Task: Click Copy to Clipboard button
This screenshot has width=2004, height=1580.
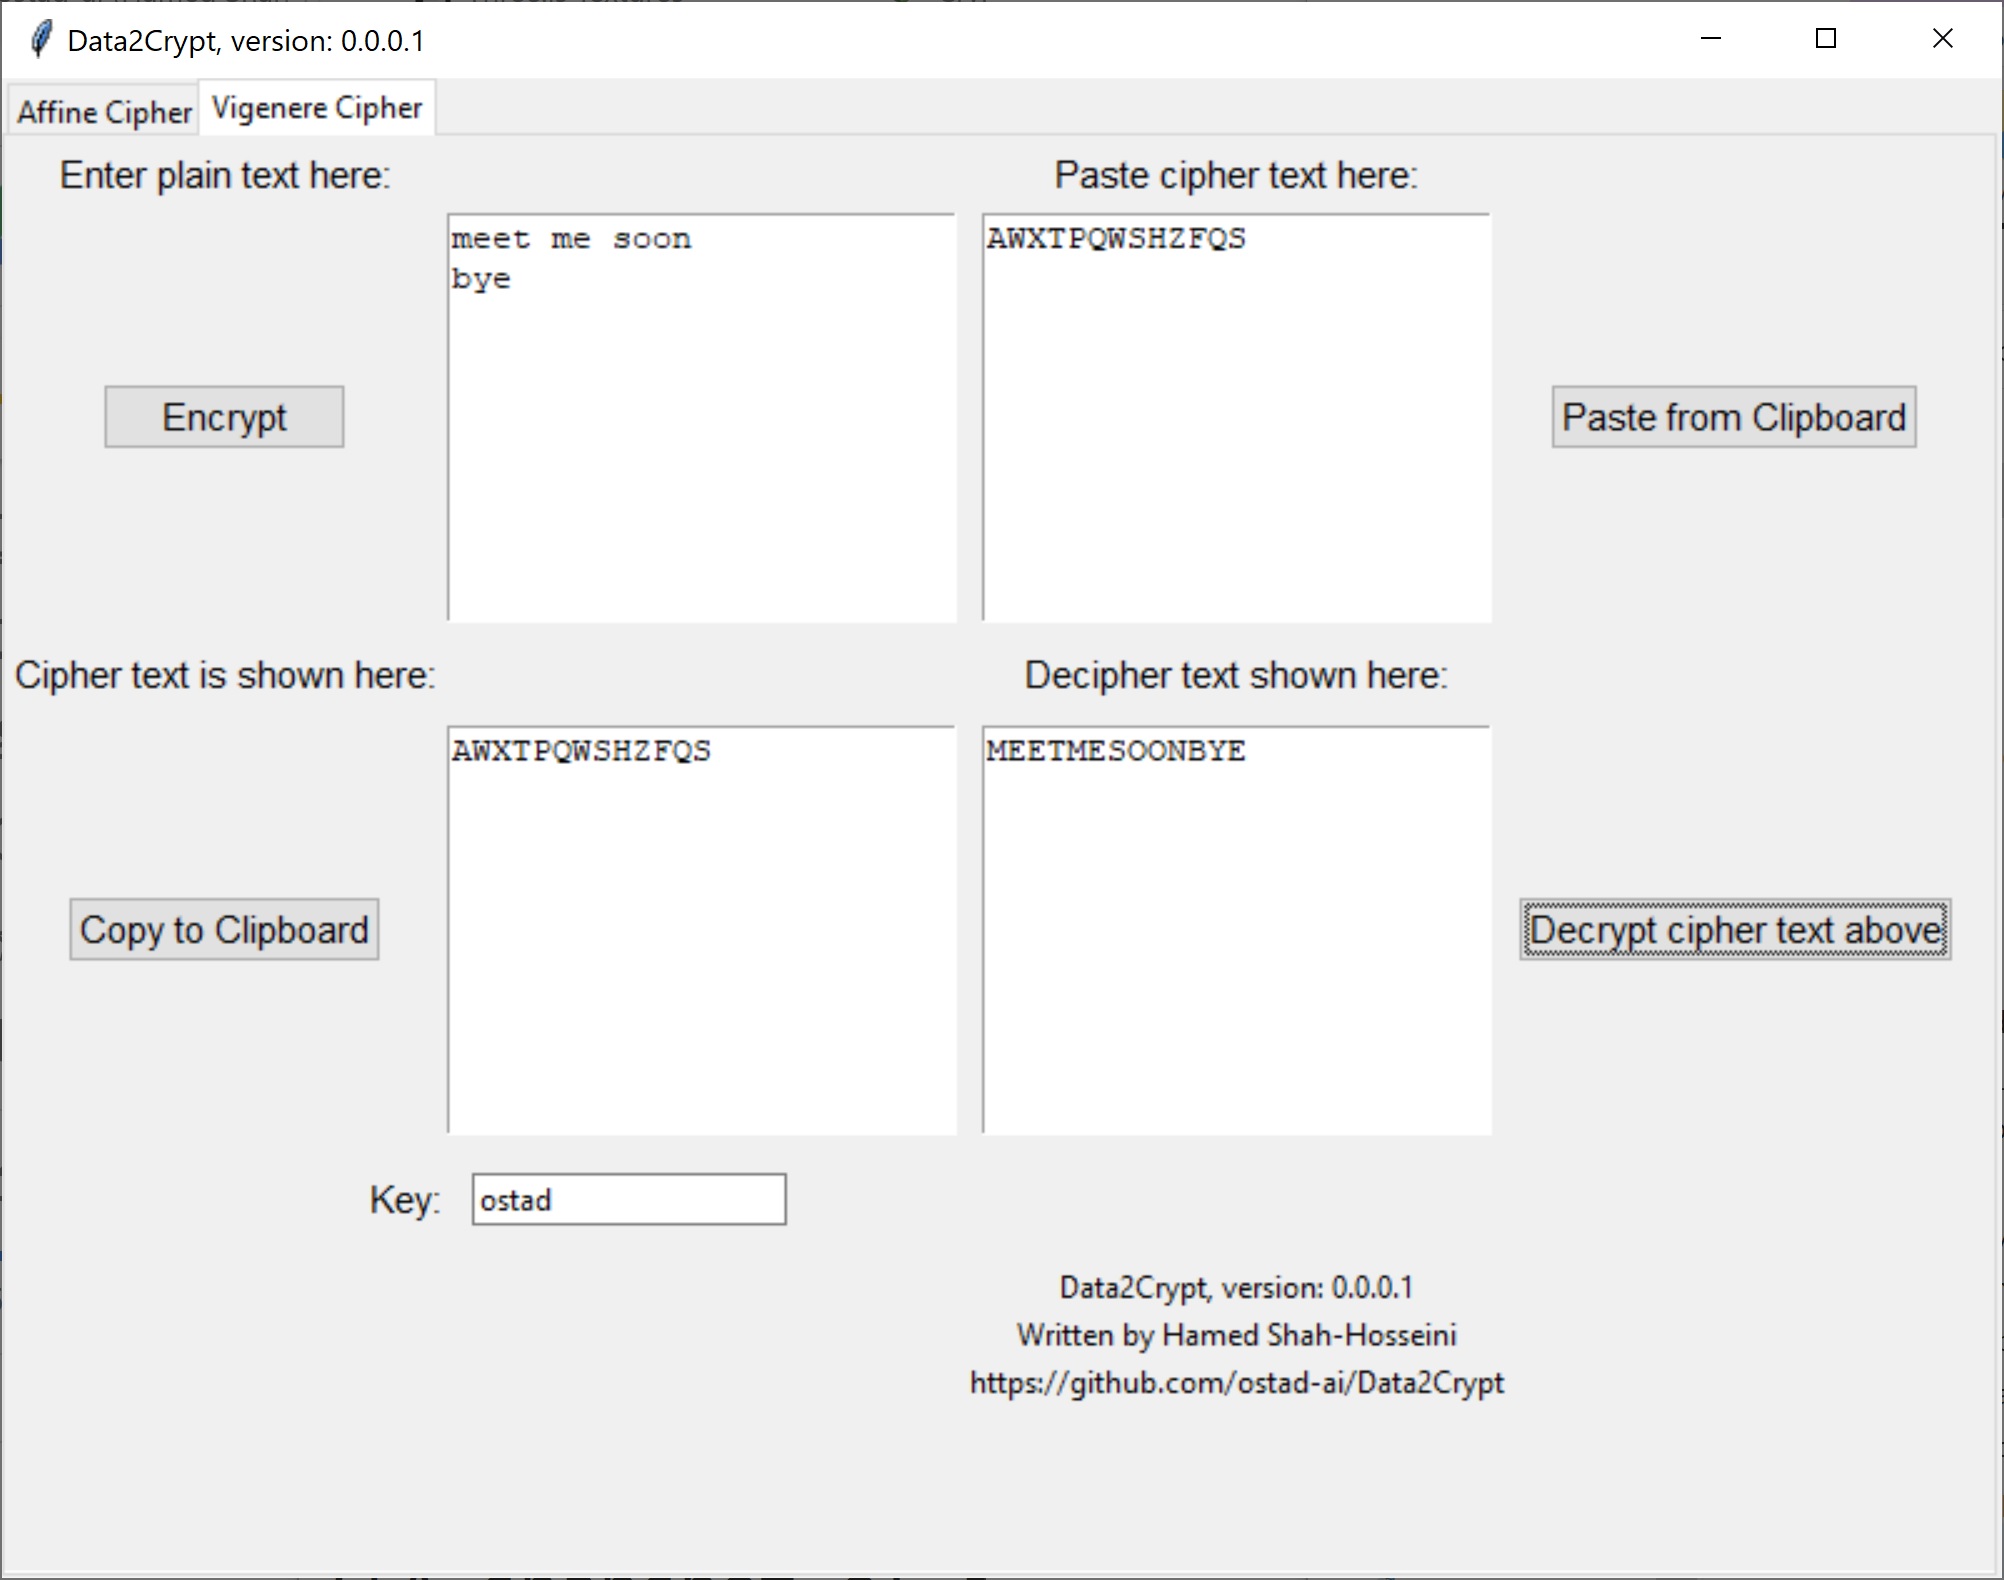Action: pyautogui.click(x=224, y=930)
